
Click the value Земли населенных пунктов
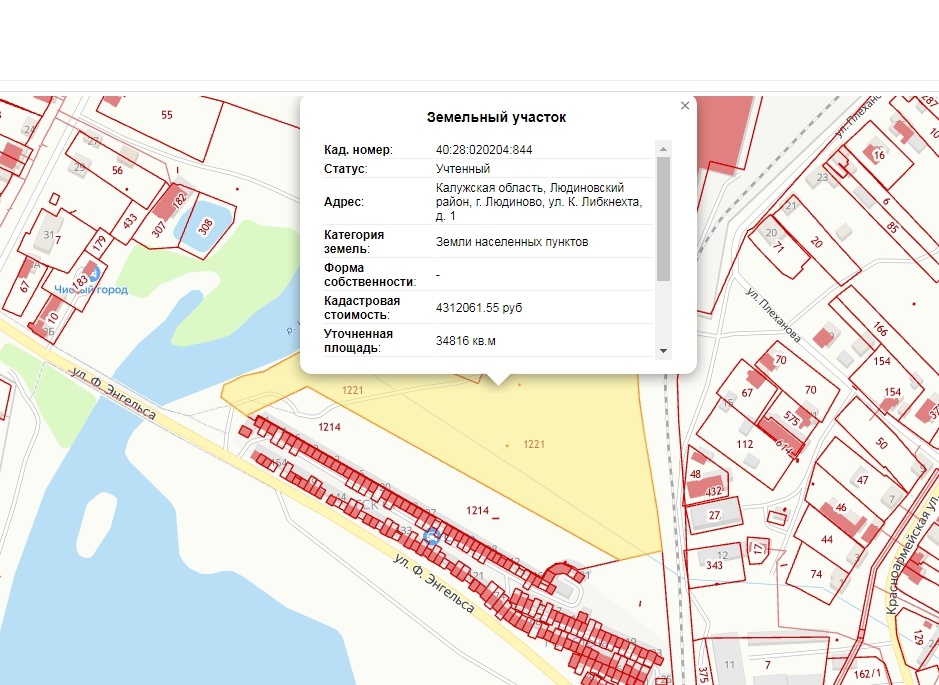coord(512,242)
